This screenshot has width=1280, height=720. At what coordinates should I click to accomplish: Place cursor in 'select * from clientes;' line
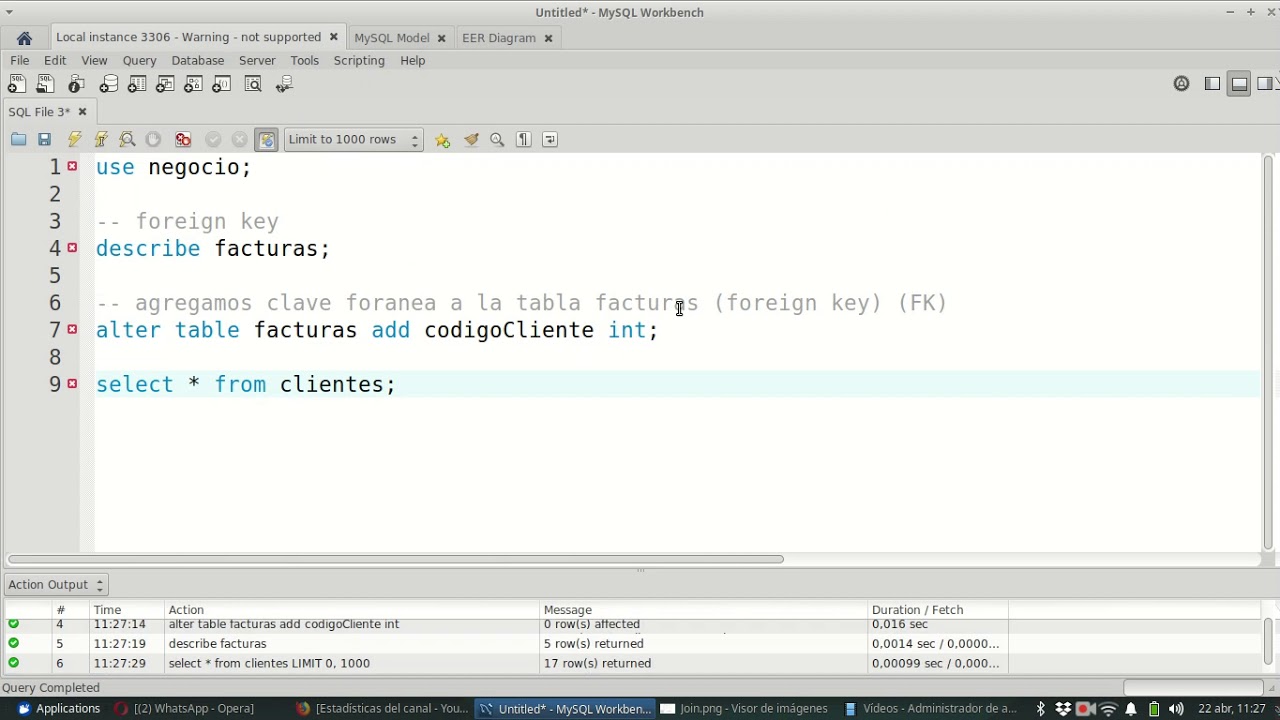[246, 385]
